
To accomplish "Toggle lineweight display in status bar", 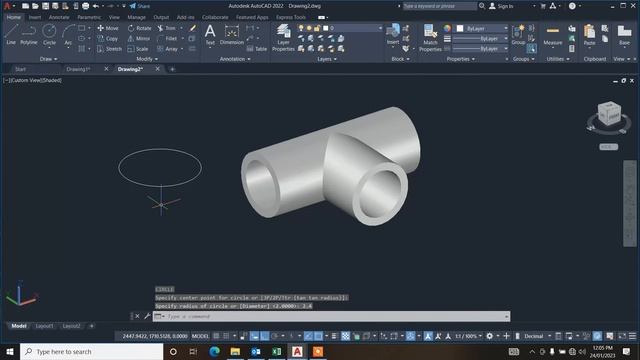I will coord(334,336).
